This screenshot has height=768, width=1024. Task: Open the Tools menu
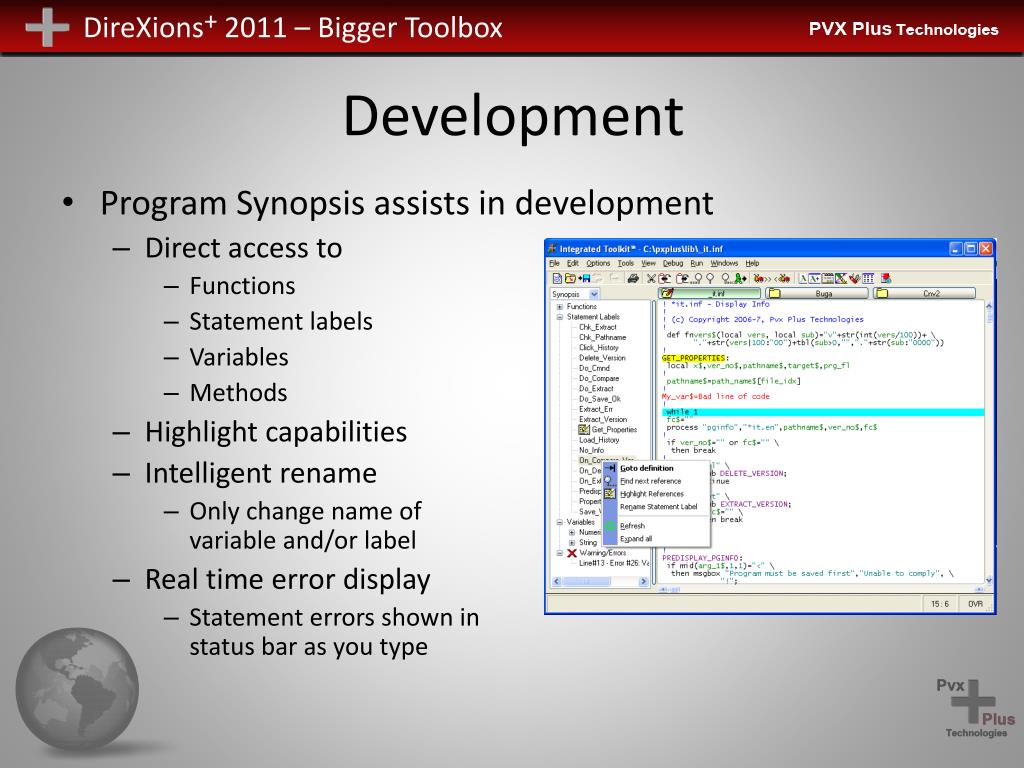click(626, 263)
